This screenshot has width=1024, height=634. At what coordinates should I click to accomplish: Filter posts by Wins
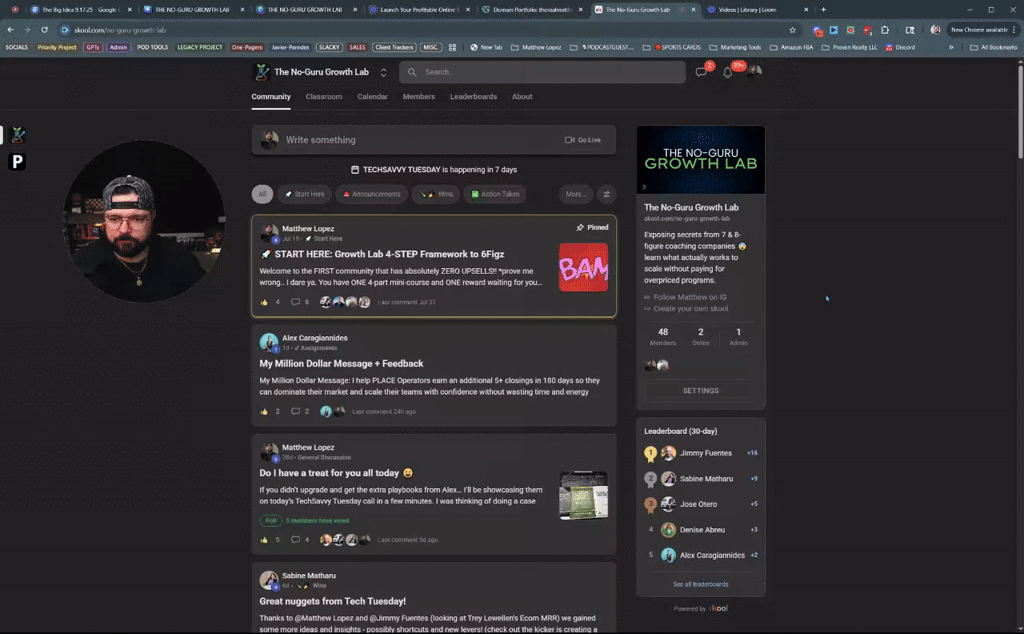pos(436,194)
